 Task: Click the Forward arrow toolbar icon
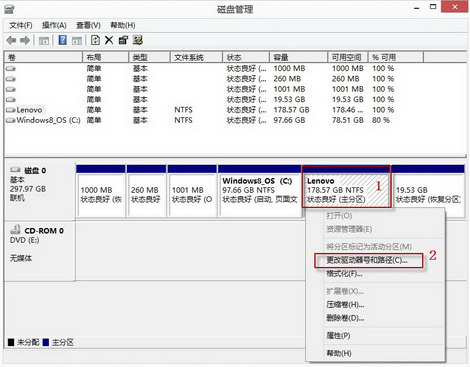tap(25, 41)
